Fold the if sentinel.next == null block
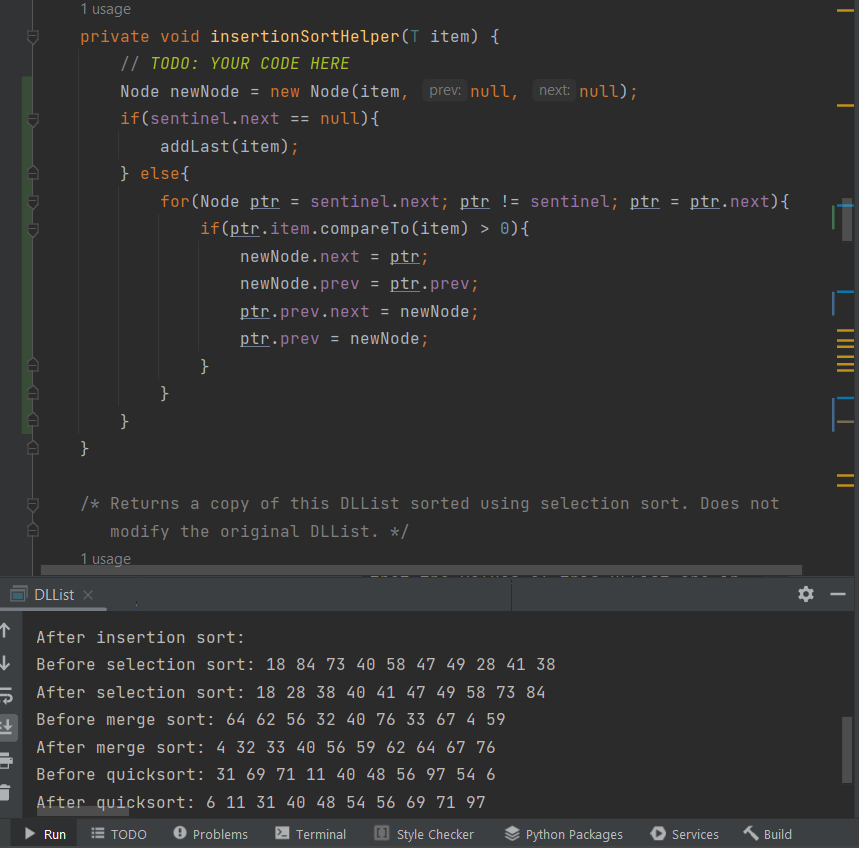The width and height of the screenshot is (859, 848). pyautogui.click(x=32, y=119)
